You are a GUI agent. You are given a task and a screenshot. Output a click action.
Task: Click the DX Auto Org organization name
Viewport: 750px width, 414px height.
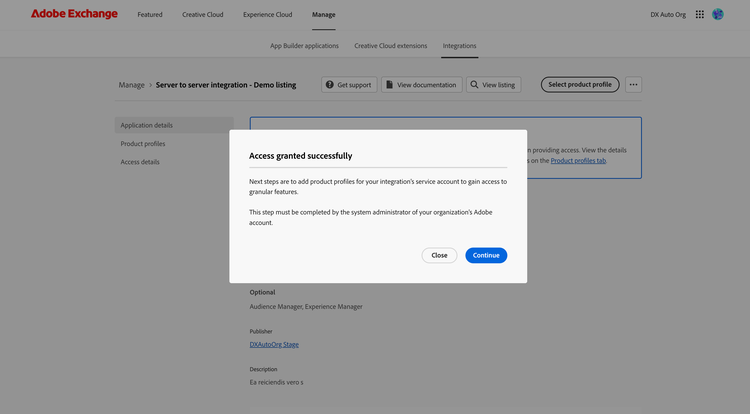pyautogui.click(x=668, y=15)
